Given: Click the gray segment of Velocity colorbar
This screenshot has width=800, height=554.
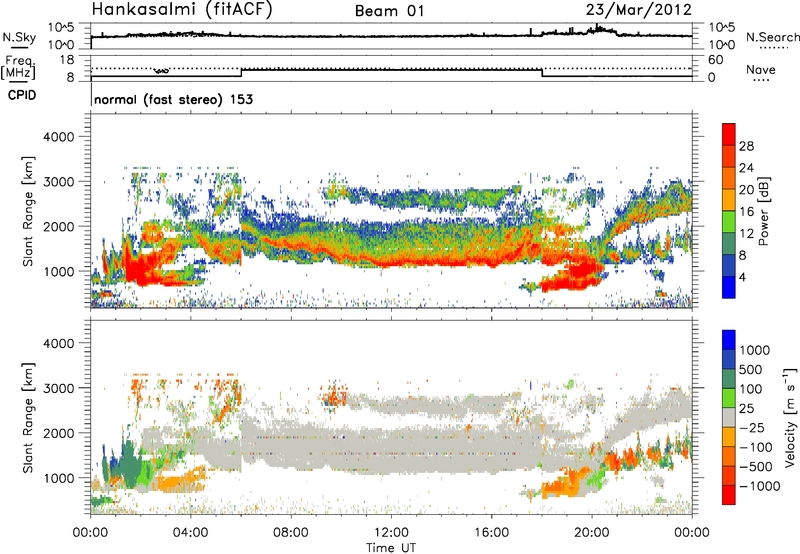Looking at the screenshot, I should click(729, 418).
